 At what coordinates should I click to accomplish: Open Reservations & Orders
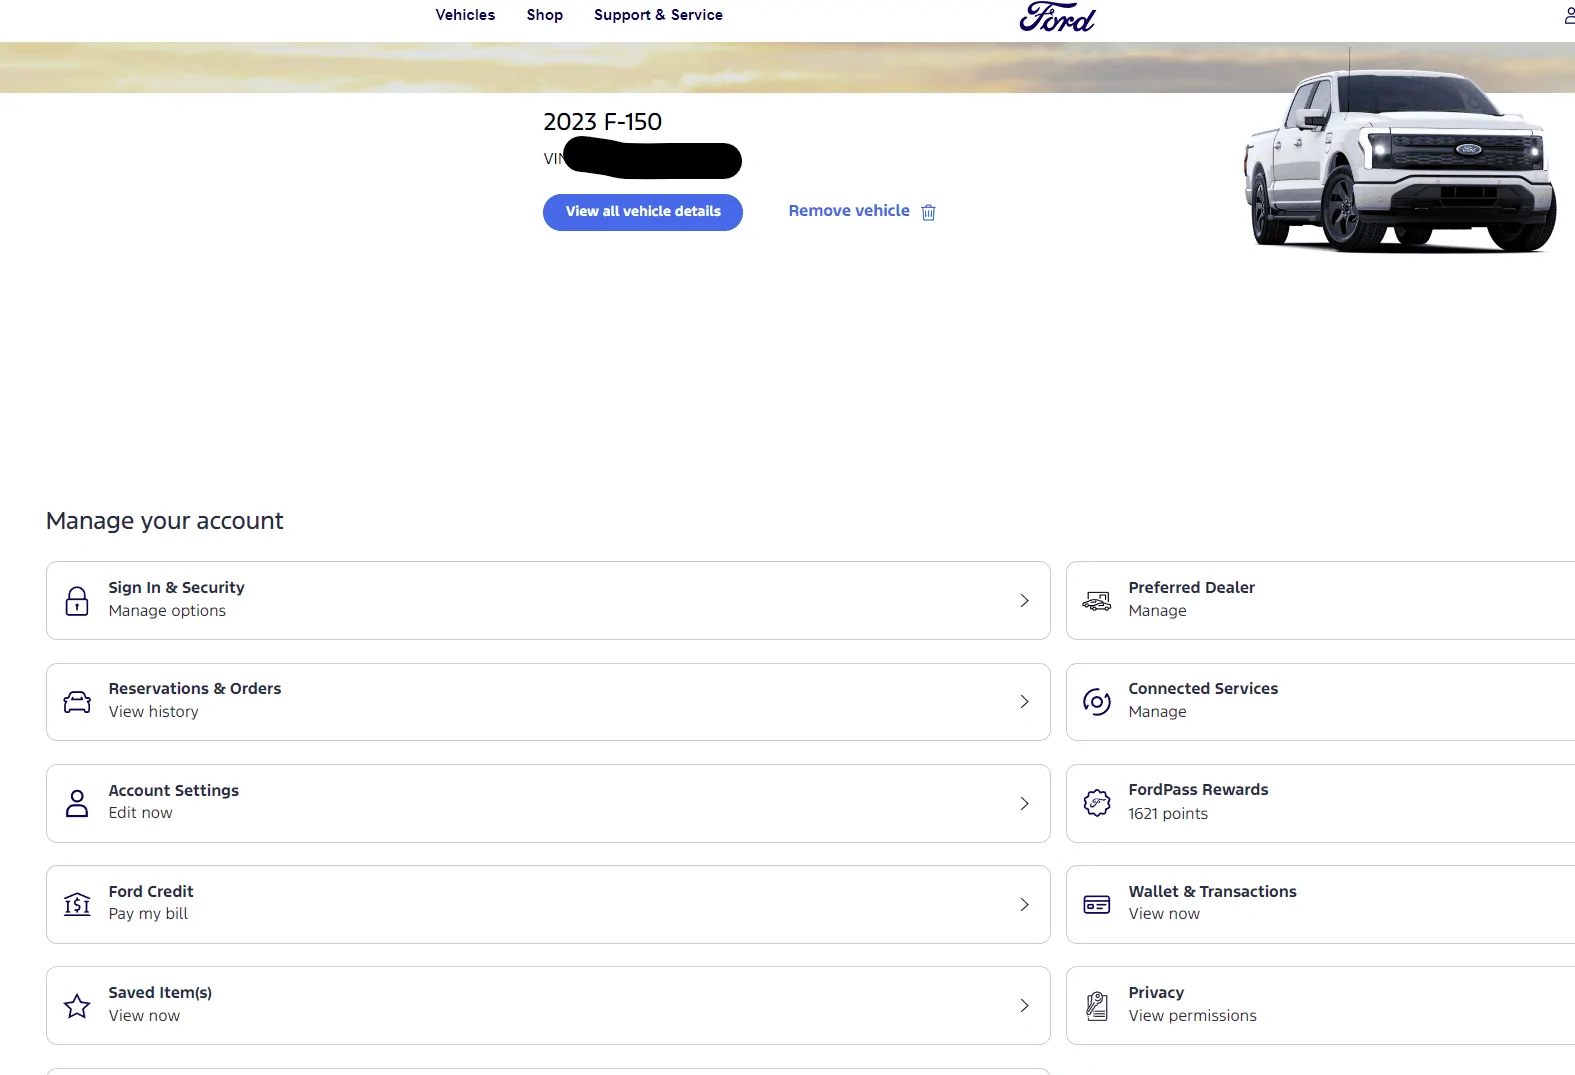(548, 702)
